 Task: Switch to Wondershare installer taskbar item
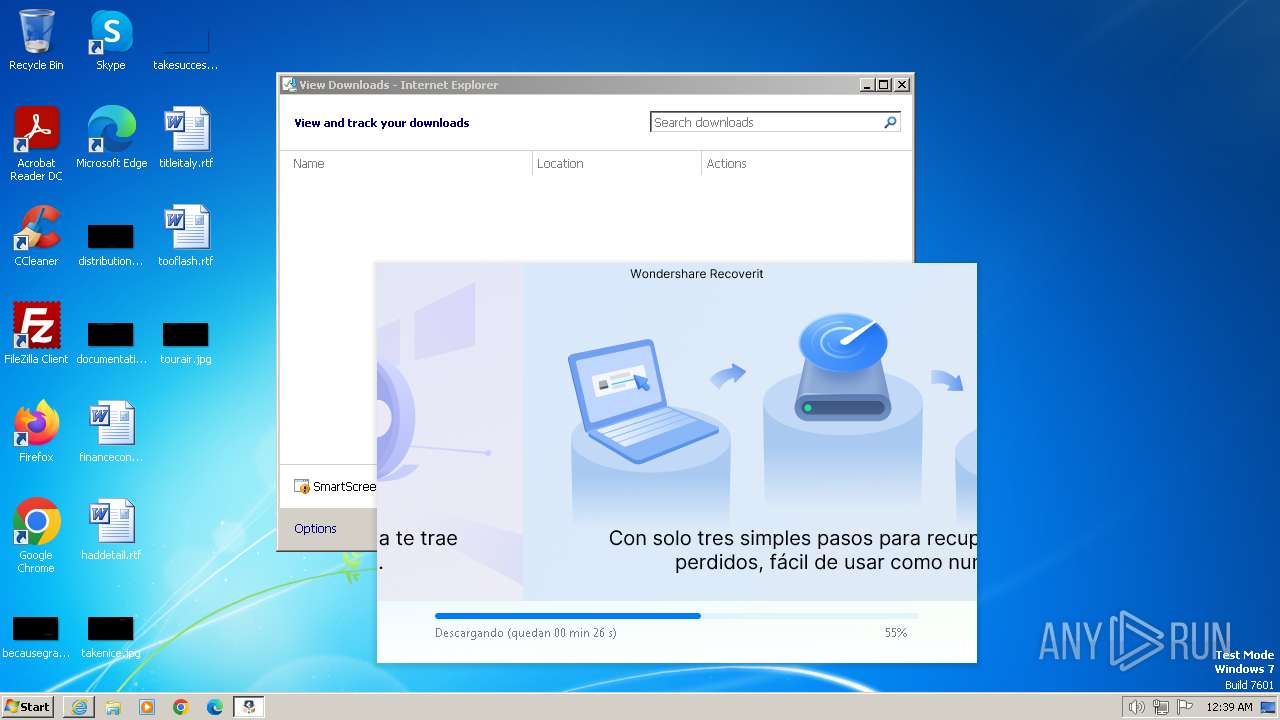[249, 707]
